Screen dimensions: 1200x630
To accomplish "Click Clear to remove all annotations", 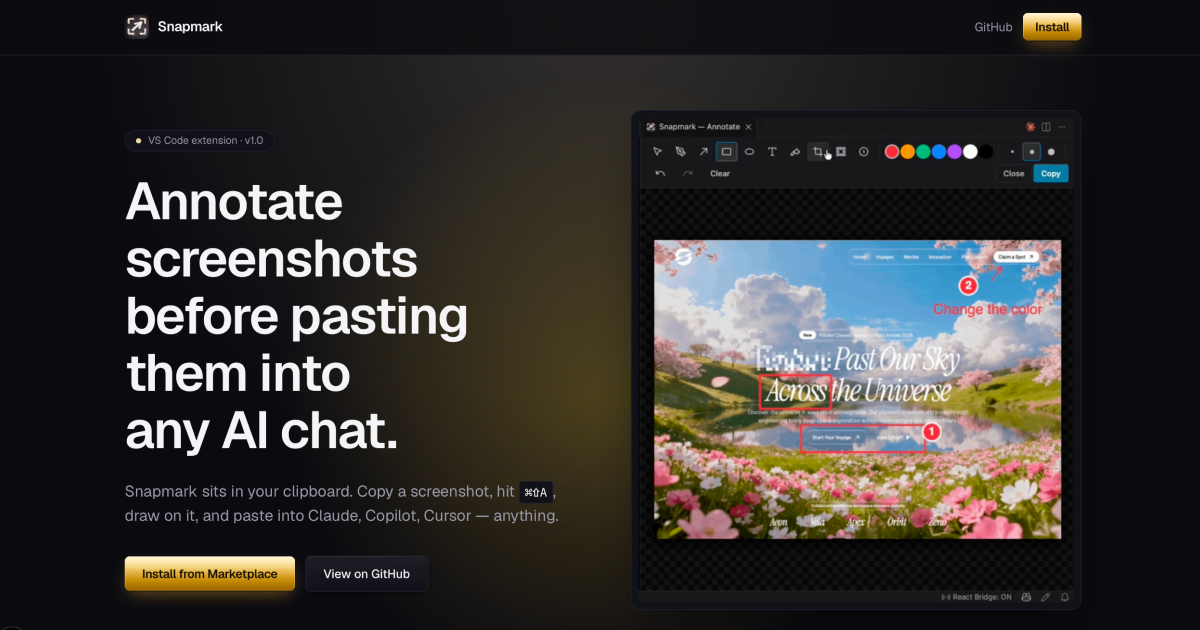I will click(720, 172).
